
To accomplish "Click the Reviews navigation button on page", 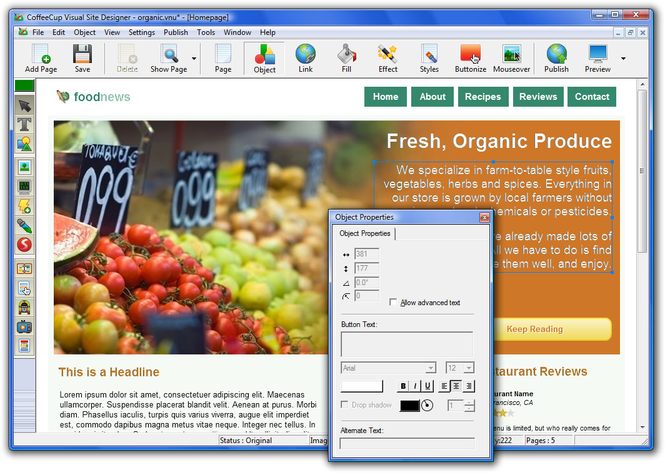I will (538, 97).
